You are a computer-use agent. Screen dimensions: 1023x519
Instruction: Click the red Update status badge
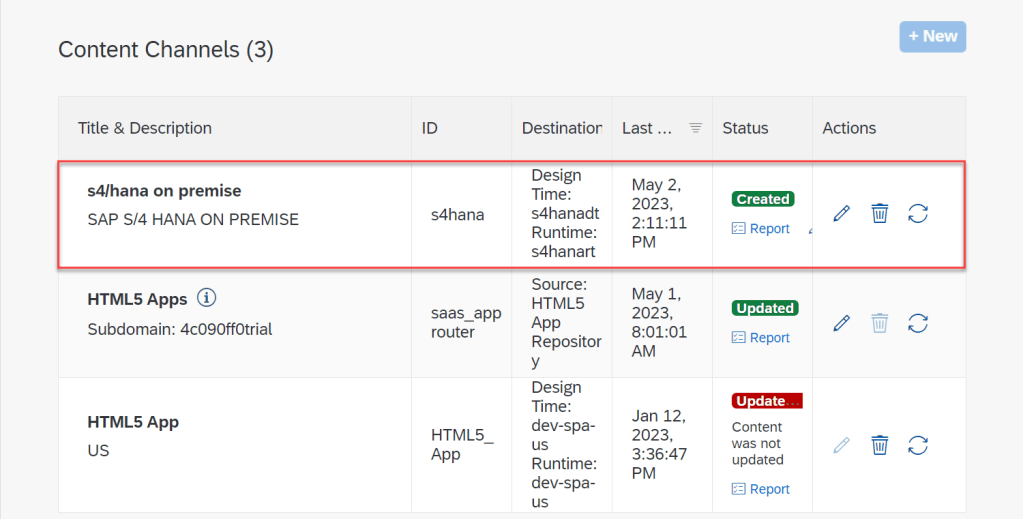[x=767, y=401]
